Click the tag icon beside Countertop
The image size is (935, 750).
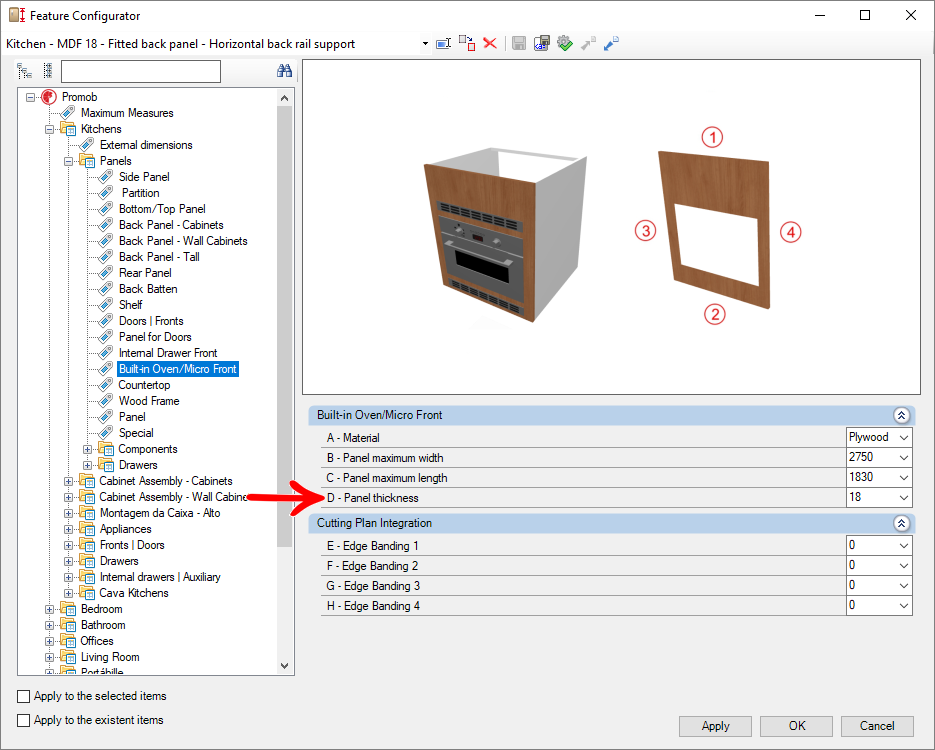point(106,385)
